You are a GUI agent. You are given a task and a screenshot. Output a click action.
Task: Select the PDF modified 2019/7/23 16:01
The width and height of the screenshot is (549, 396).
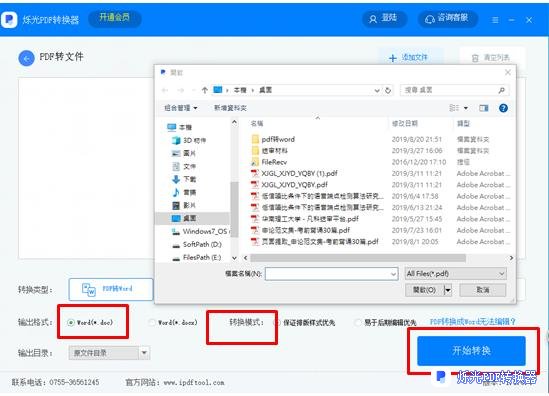coord(300,230)
